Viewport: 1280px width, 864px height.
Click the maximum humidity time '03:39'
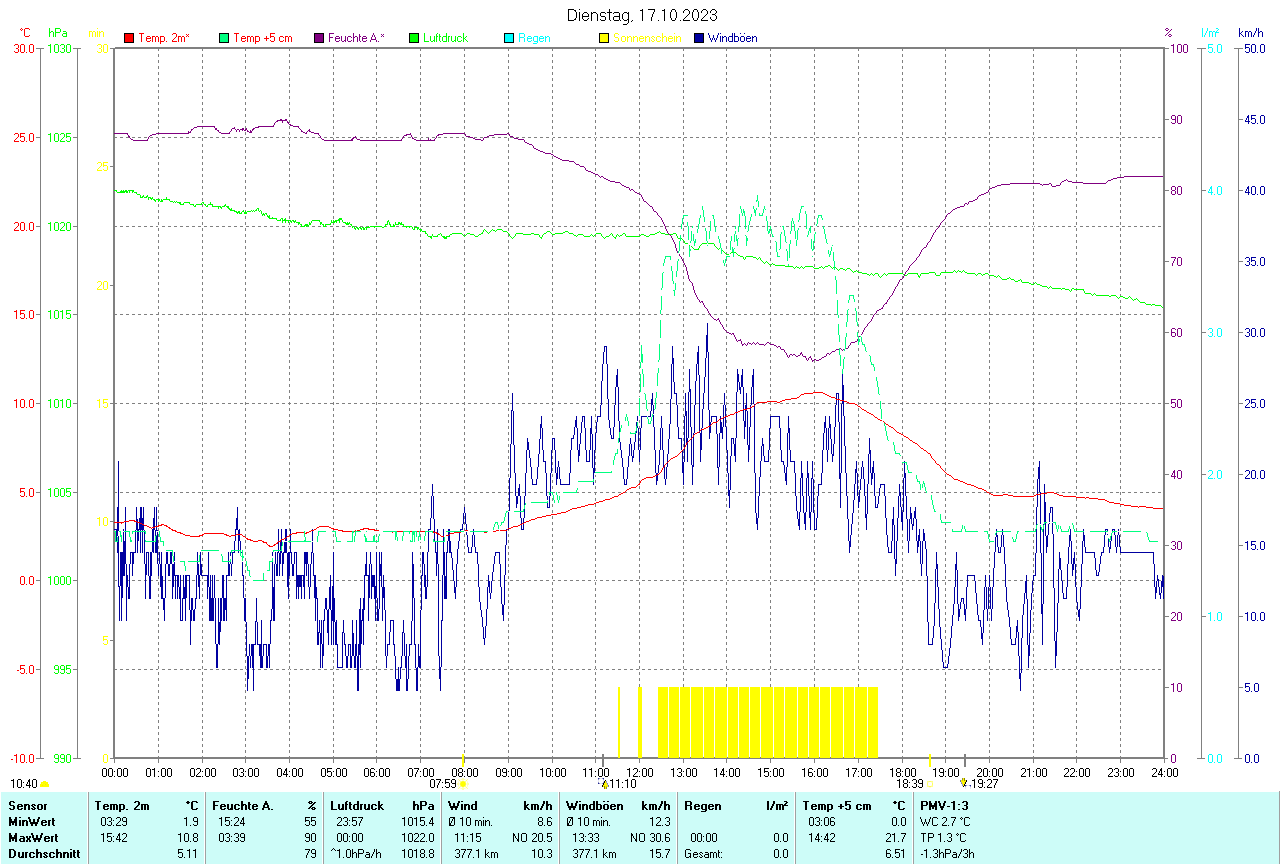[x=231, y=838]
